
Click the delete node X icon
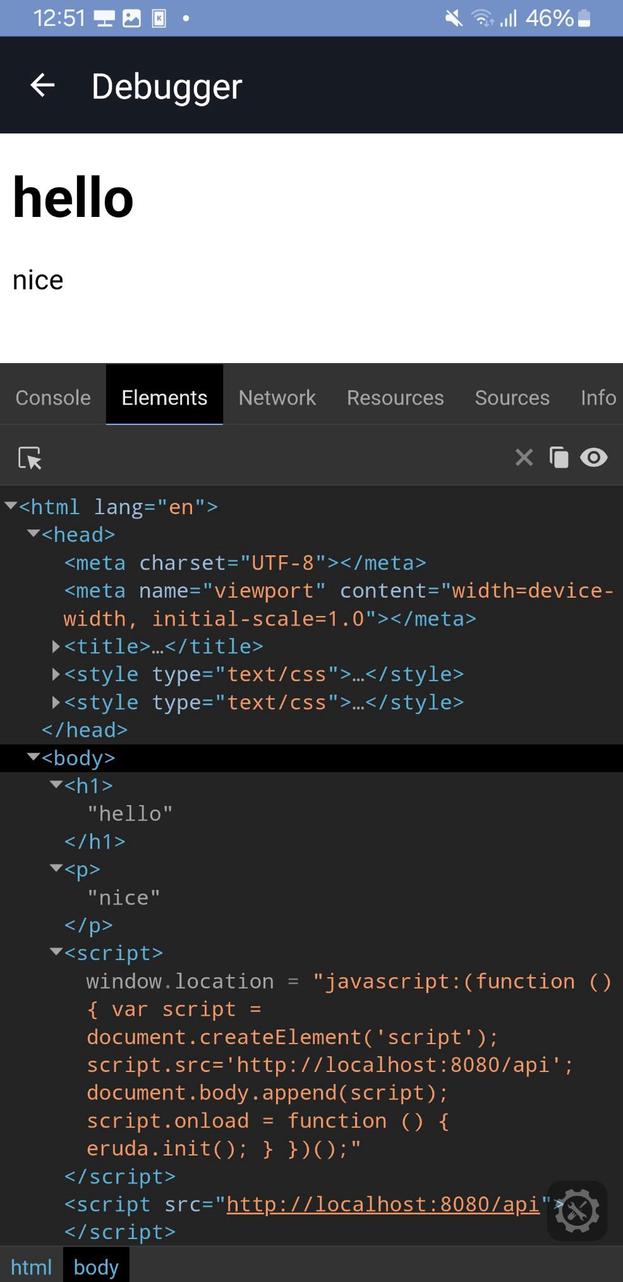524,457
